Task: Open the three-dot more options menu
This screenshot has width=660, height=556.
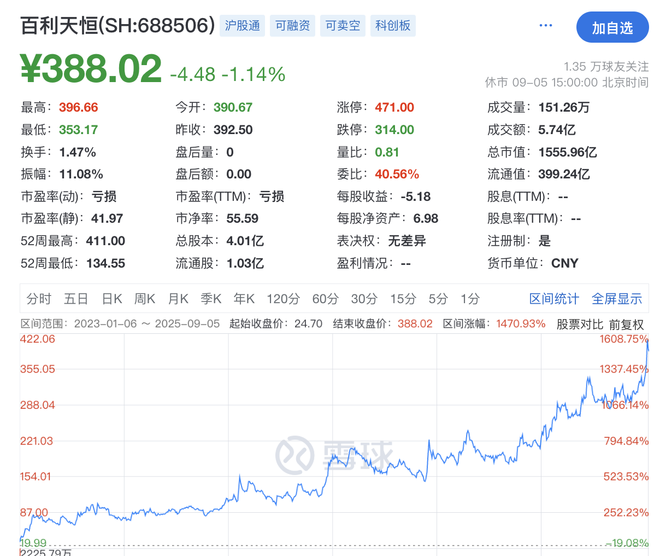Action: click(546, 26)
